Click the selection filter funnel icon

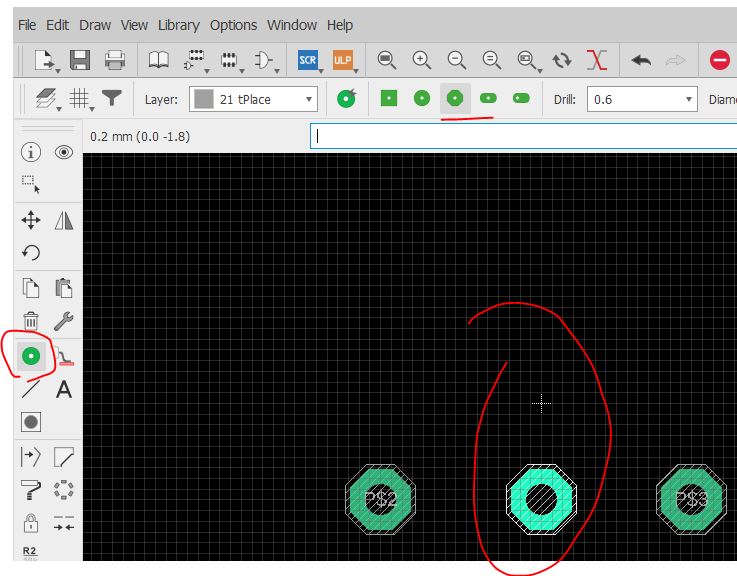112,98
